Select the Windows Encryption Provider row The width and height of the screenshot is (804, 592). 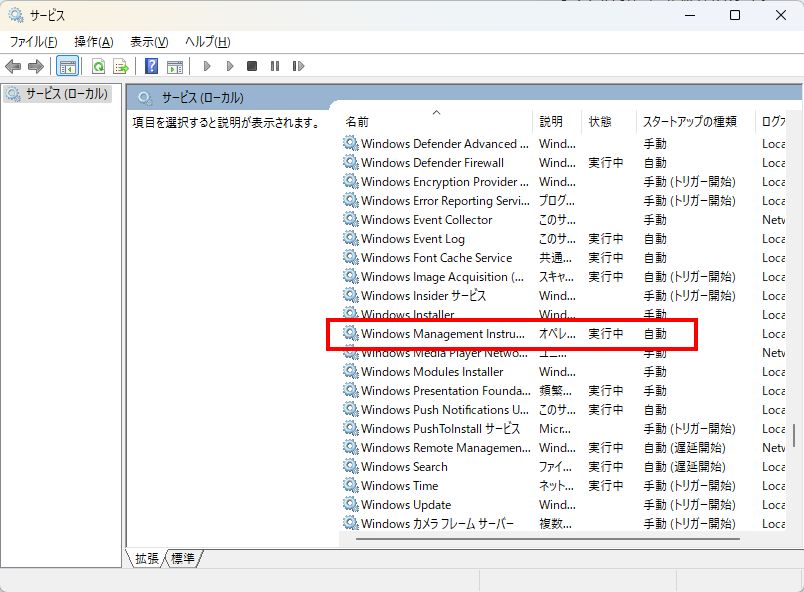point(563,181)
